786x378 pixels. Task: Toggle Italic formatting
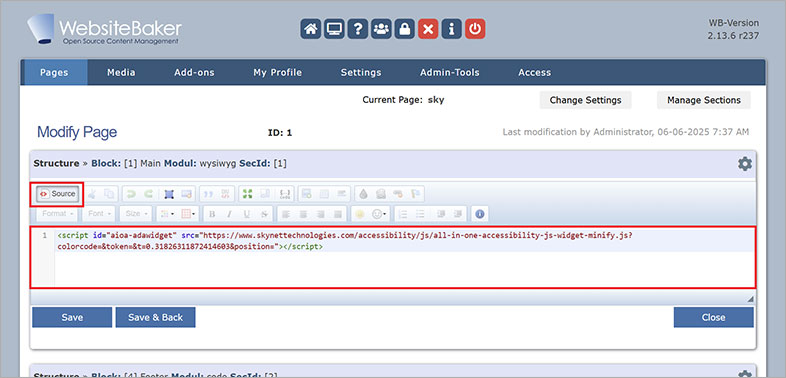tap(229, 214)
